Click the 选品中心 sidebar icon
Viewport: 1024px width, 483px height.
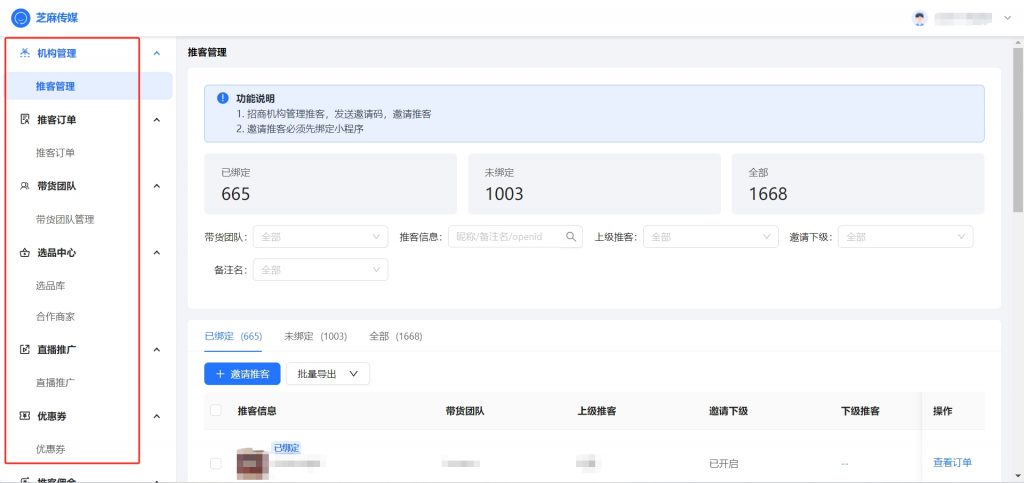tap(25, 253)
